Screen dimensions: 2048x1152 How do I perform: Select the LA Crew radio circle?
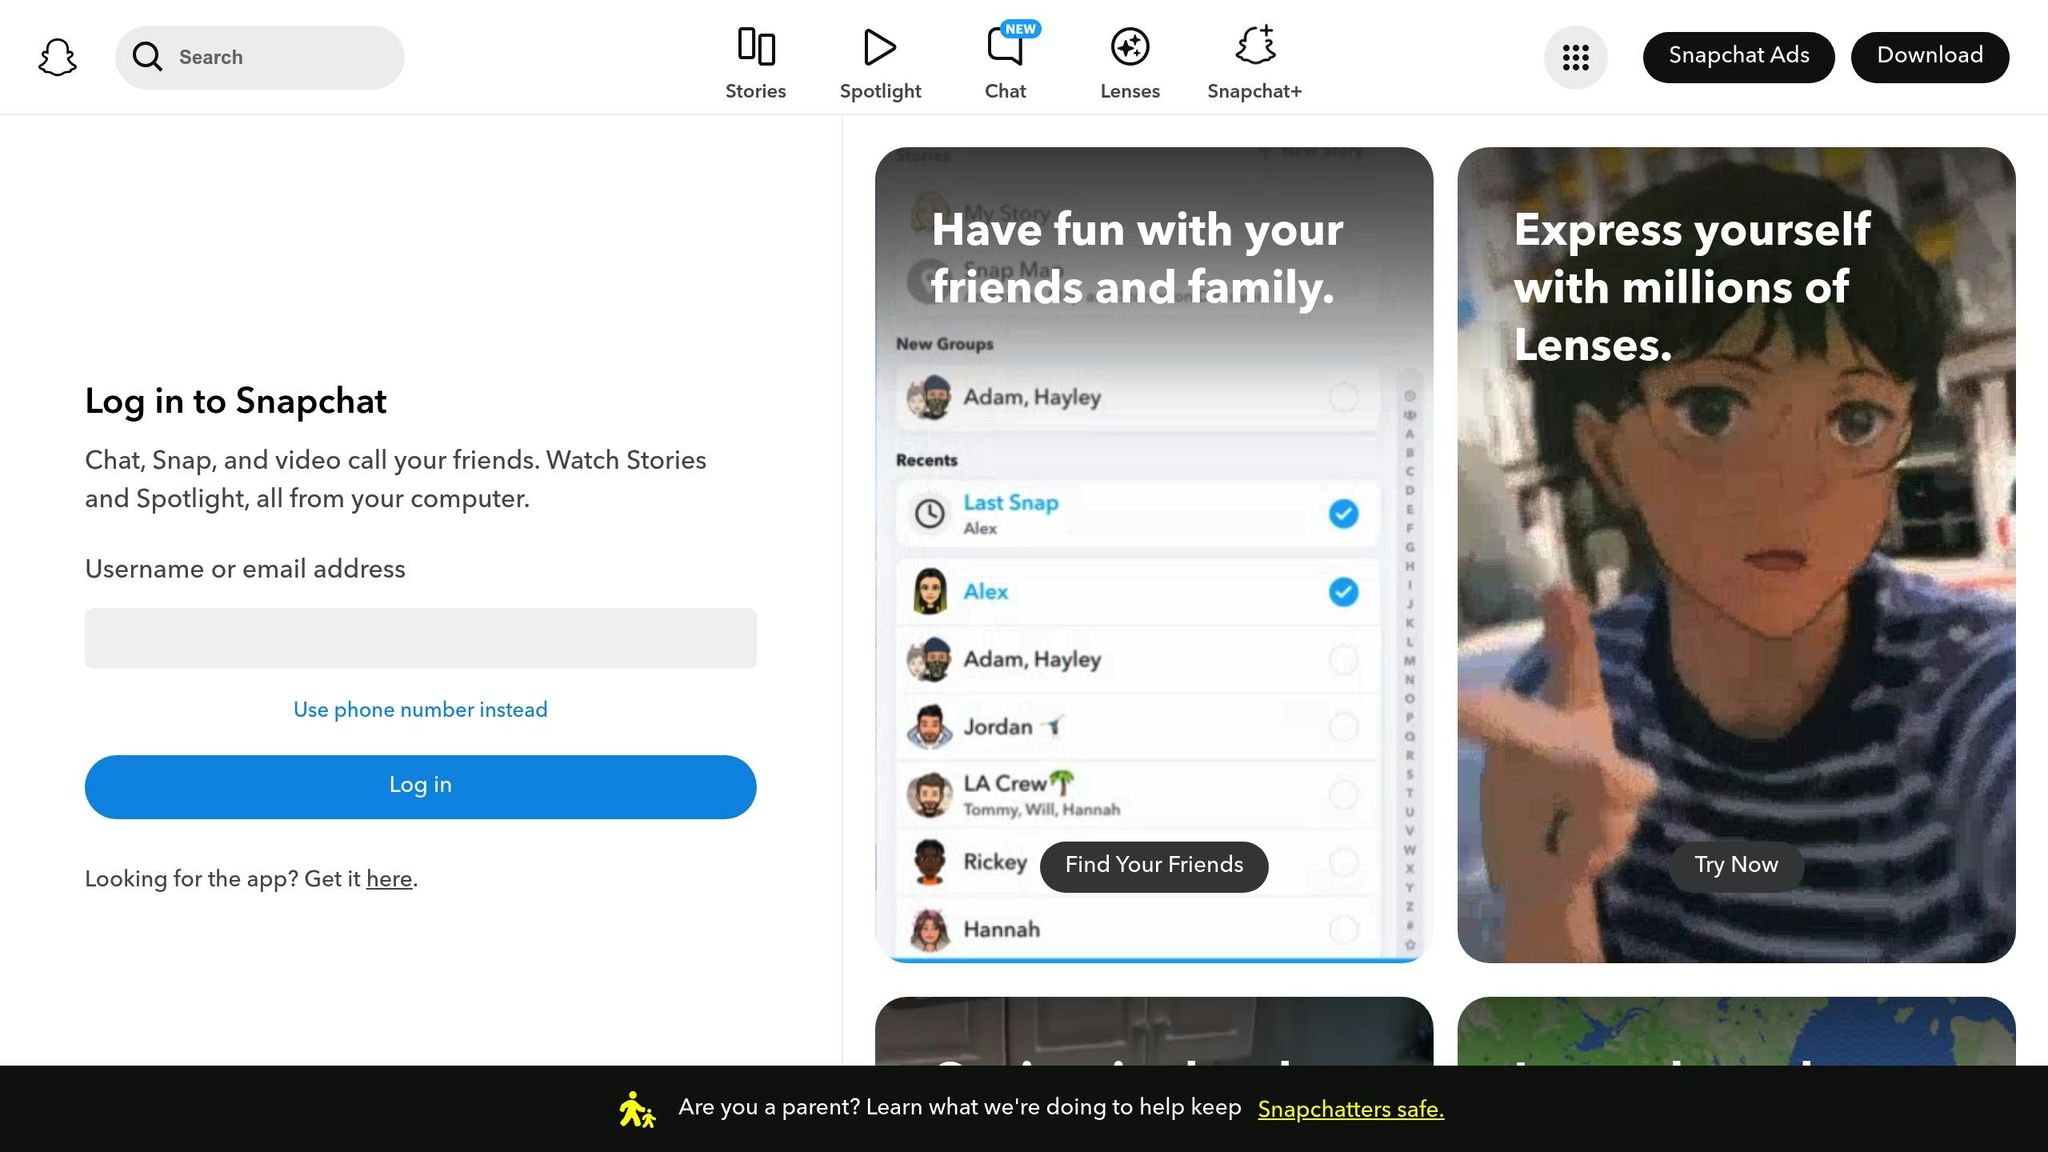click(1343, 795)
